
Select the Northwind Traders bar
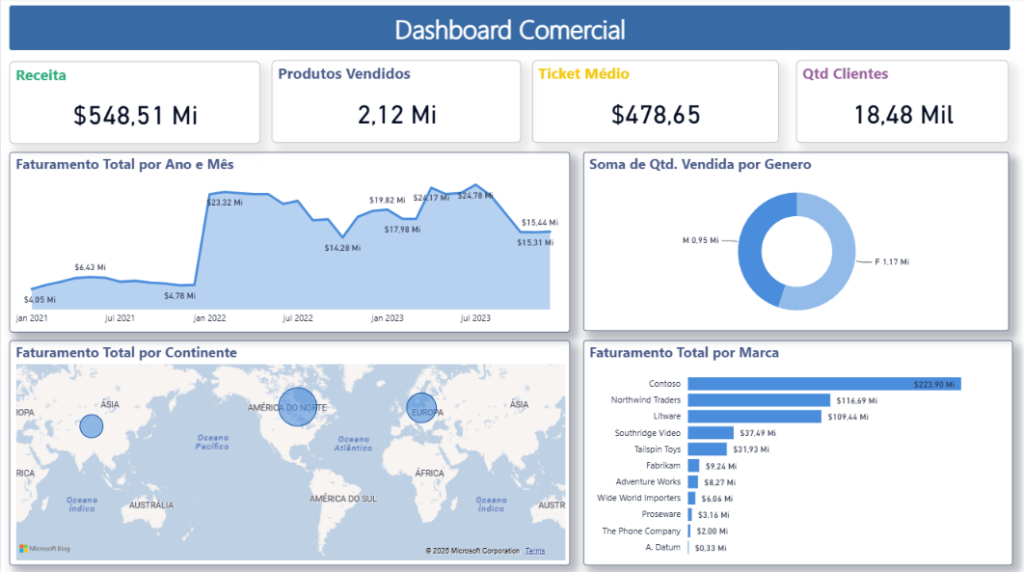[x=759, y=400]
